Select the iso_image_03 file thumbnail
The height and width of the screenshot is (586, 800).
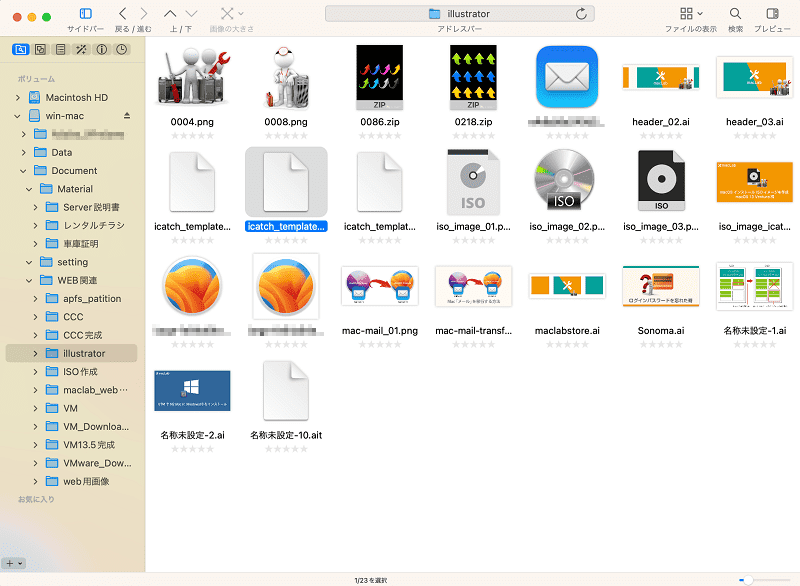[x=661, y=181]
